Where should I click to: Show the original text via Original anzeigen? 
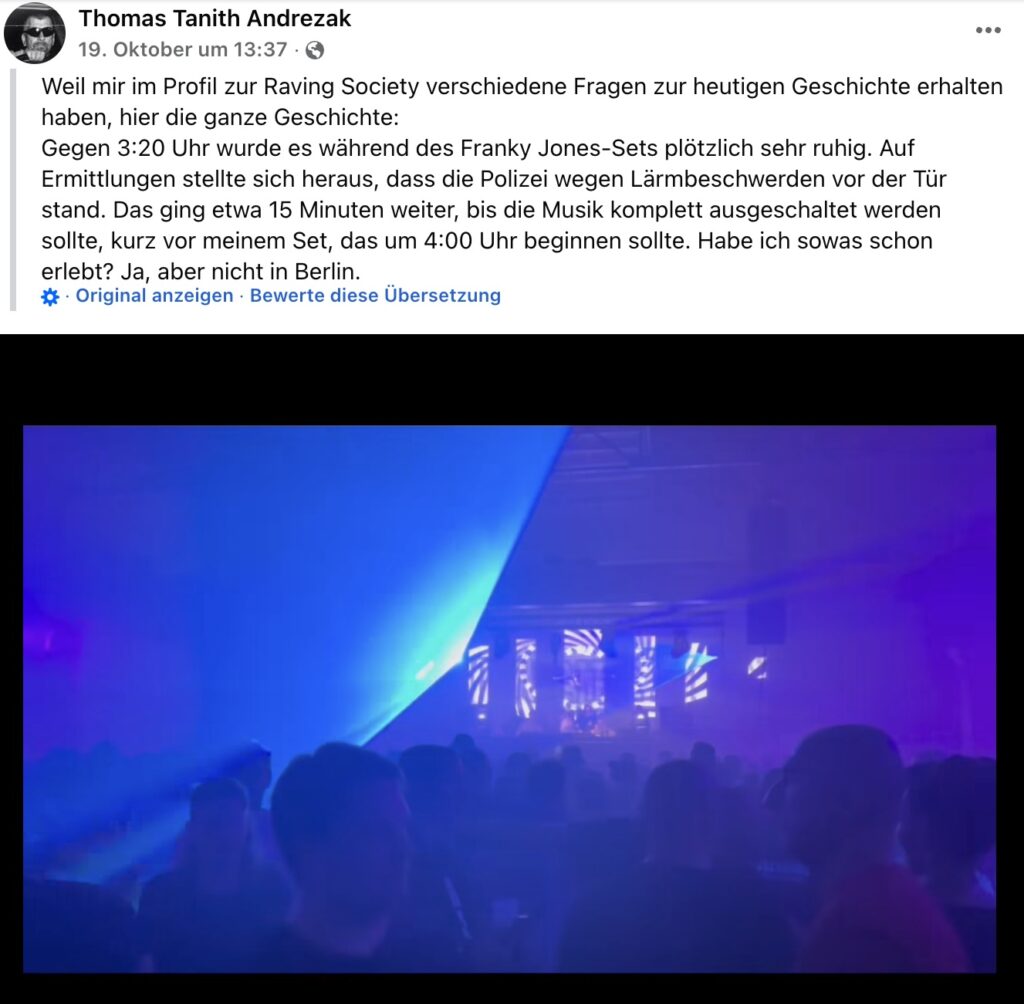point(154,295)
